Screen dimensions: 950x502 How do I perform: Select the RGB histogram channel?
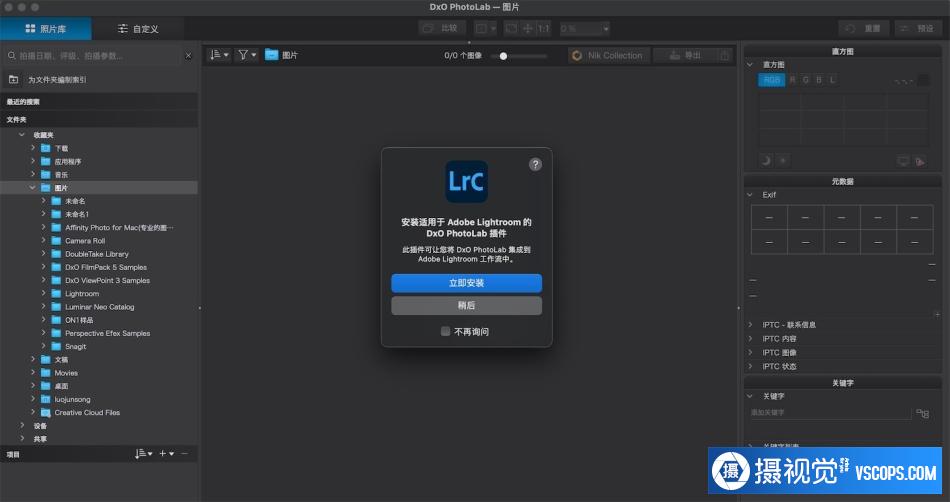click(771, 80)
